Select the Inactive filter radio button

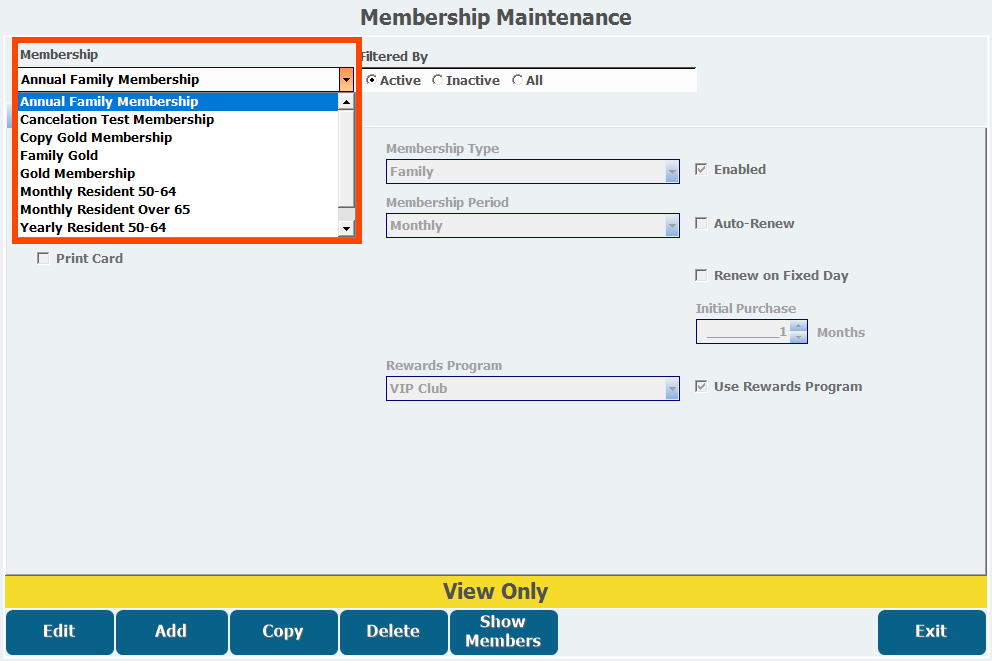click(437, 80)
